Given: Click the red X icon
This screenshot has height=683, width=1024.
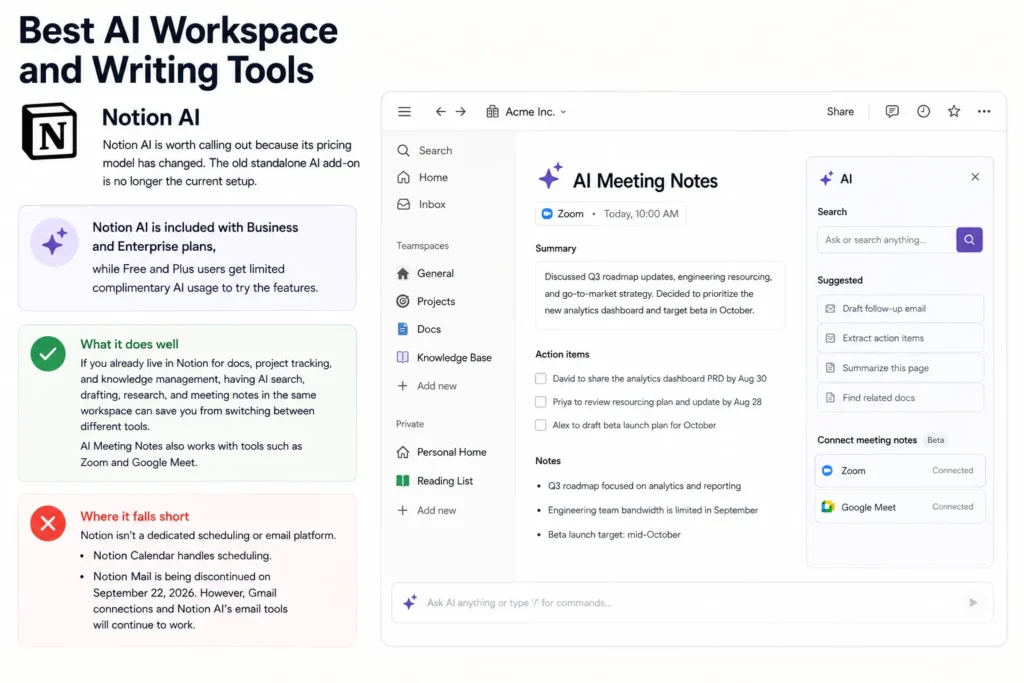Looking at the screenshot, I should pos(48,524).
